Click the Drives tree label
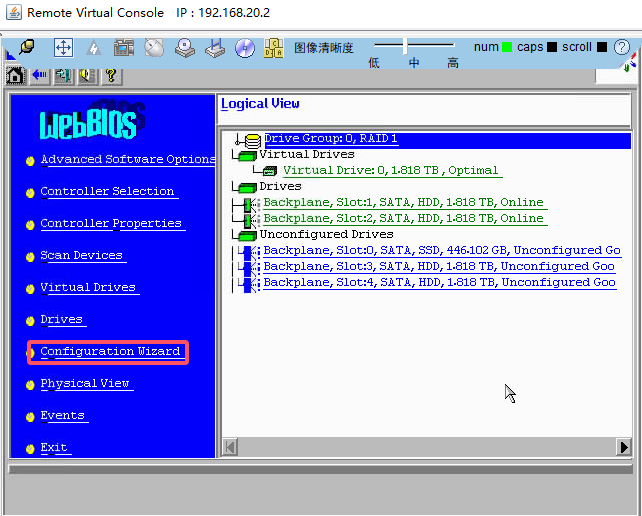The height and width of the screenshot is (516, 642). coord(280,186)
